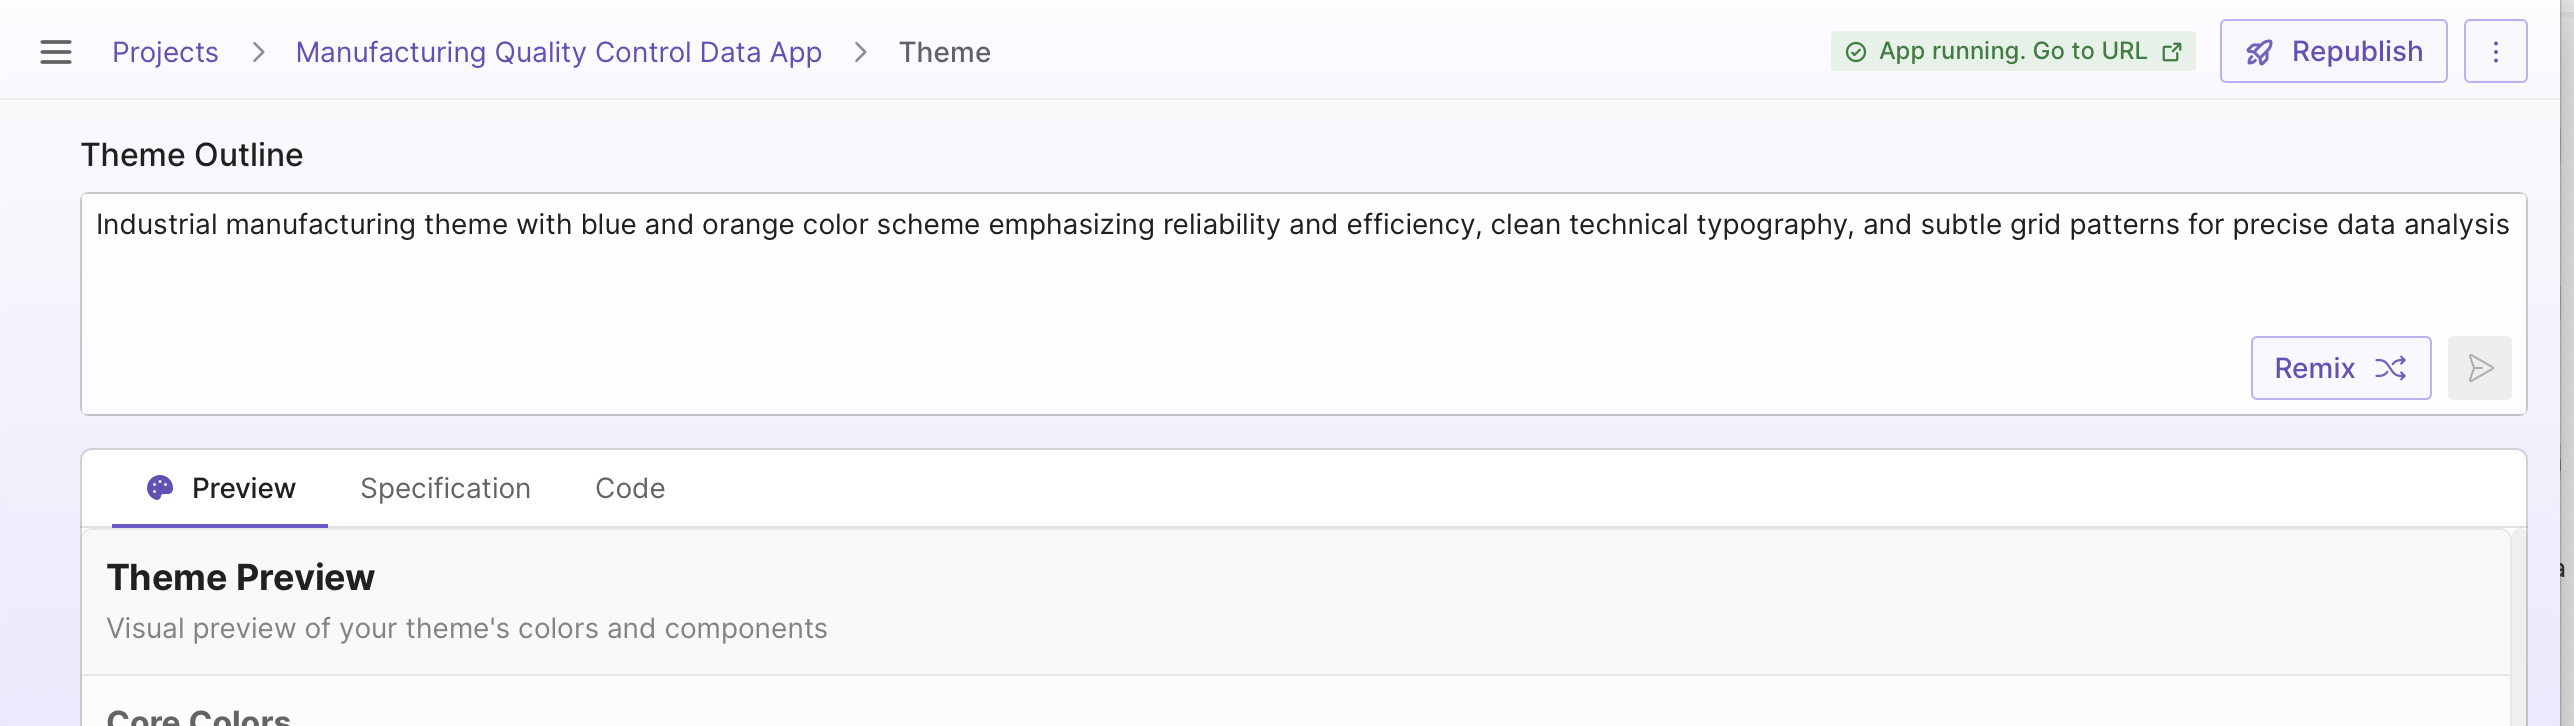
Task: Open Manufacturing Quality Control Data App breadcrumb
Action: click(559, 52)
